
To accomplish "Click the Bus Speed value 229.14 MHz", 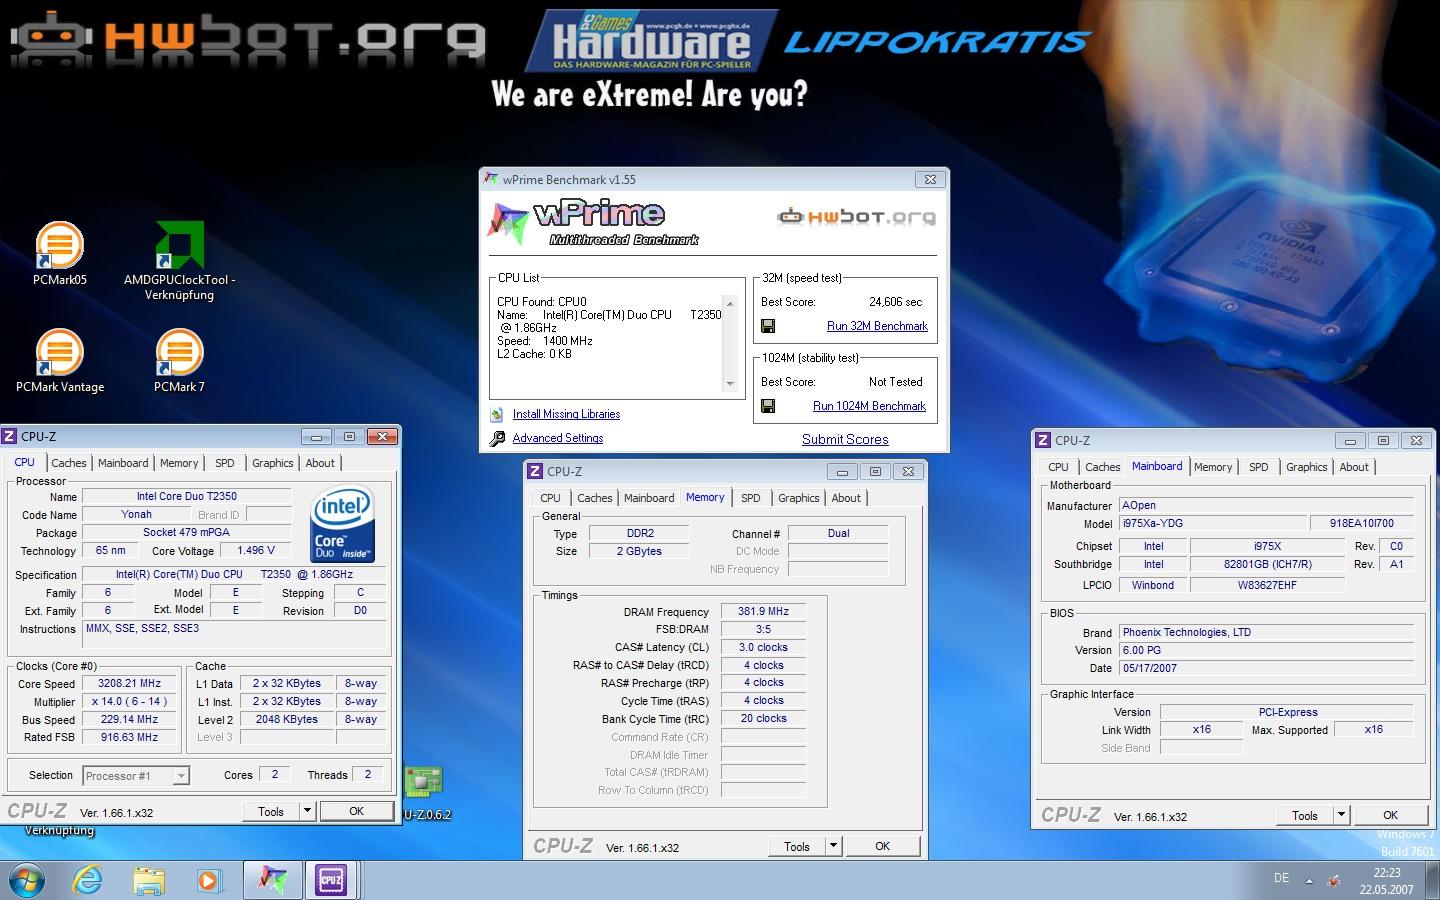I will point(128,720).
